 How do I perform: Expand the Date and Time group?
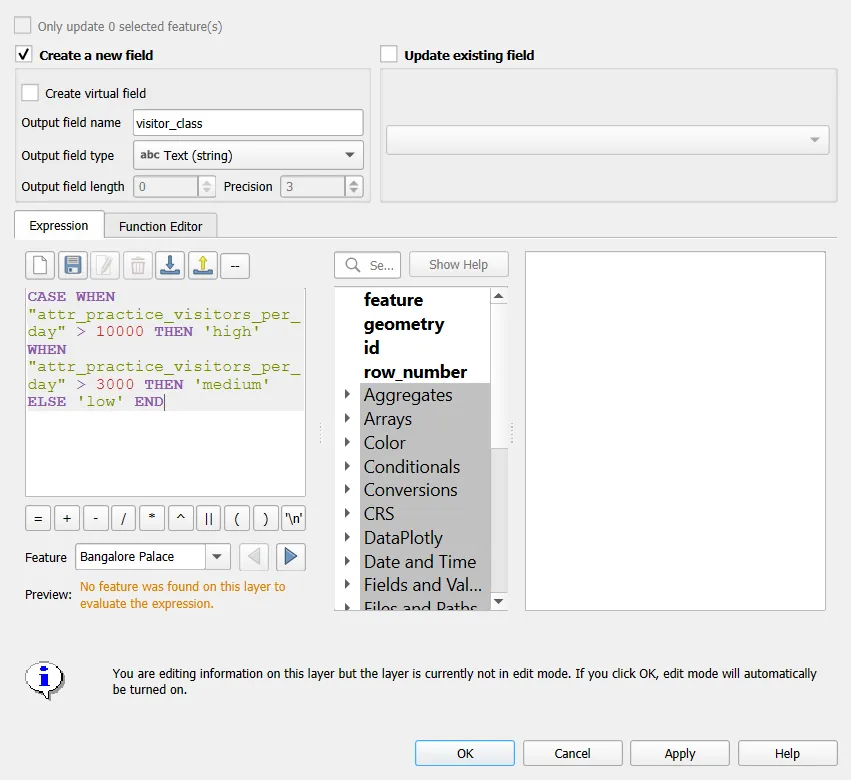point(347,561)
